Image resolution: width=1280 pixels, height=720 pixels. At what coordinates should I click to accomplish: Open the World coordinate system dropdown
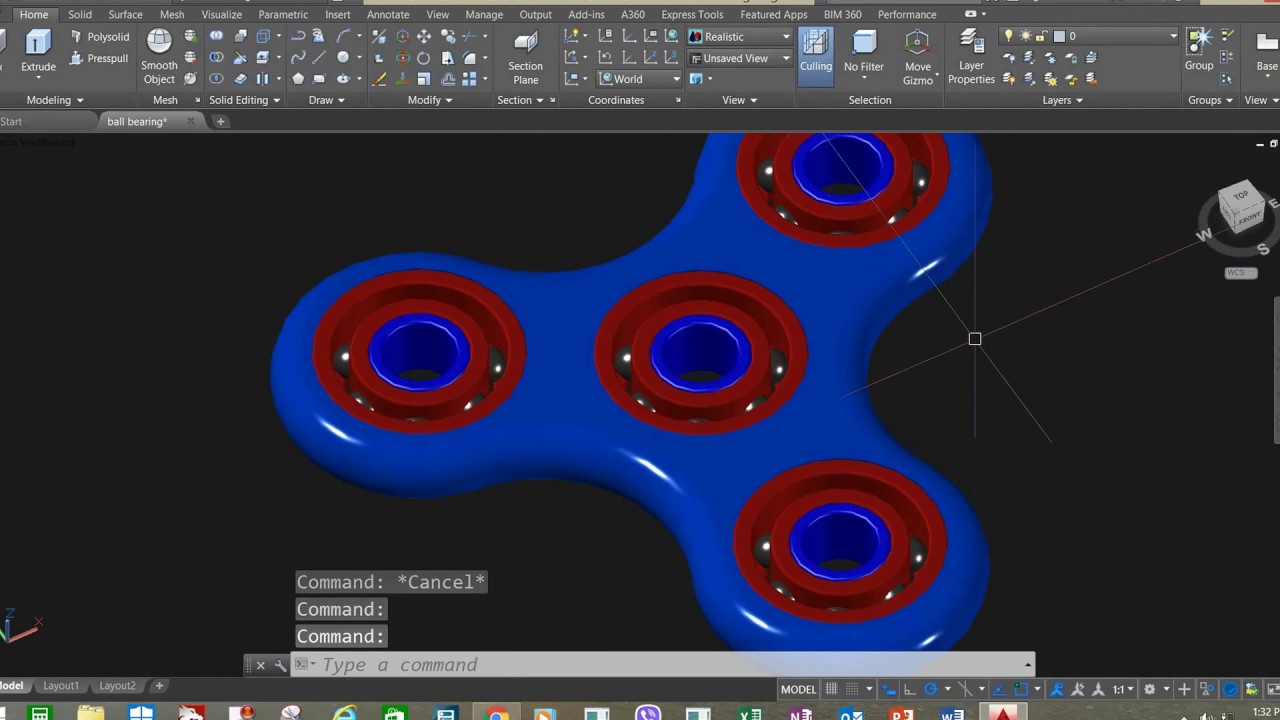(640, 79)
